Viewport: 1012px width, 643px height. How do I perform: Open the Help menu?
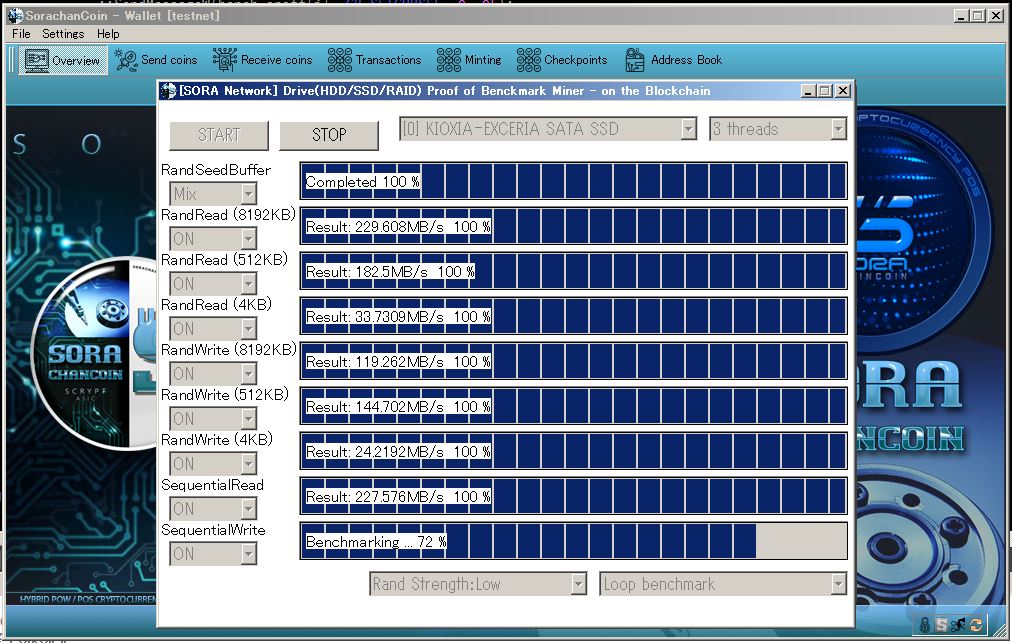click(108, 34)
